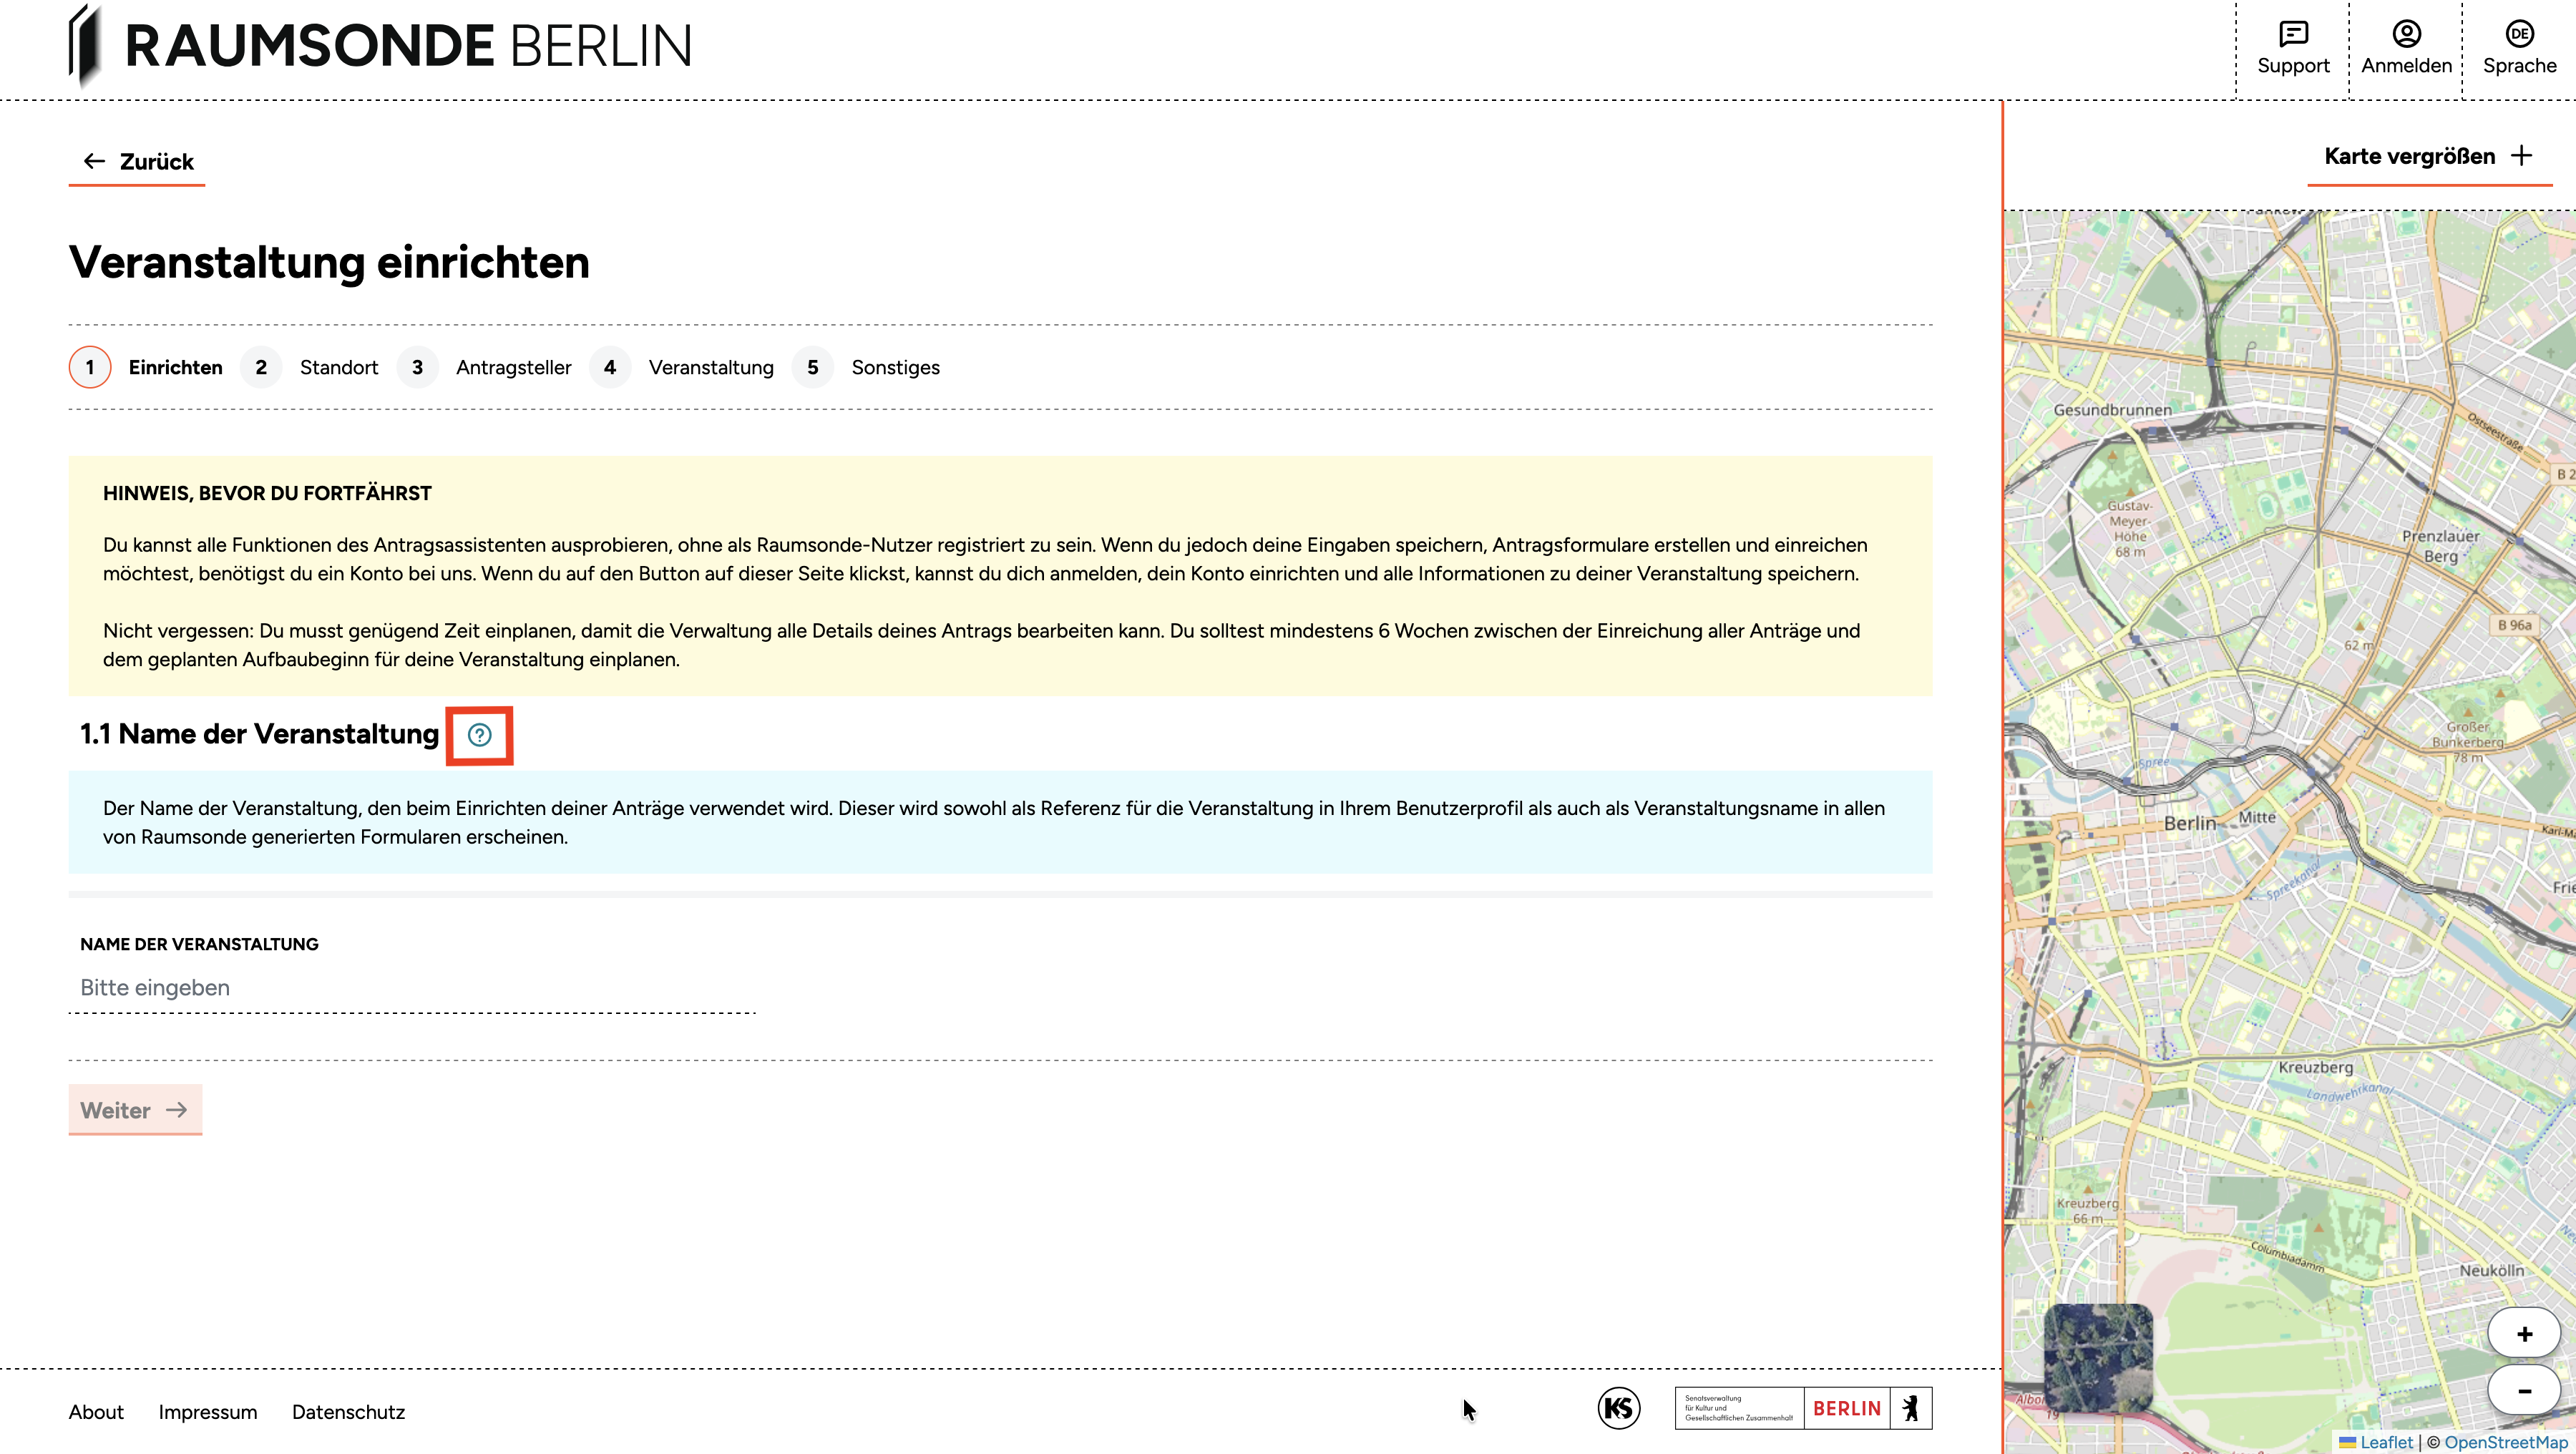Open the Impressum footer link

[208, 1412]
